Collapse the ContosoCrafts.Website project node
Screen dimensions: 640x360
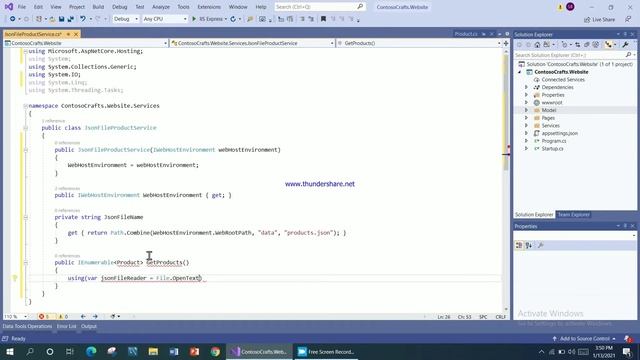tap(520, 72)
